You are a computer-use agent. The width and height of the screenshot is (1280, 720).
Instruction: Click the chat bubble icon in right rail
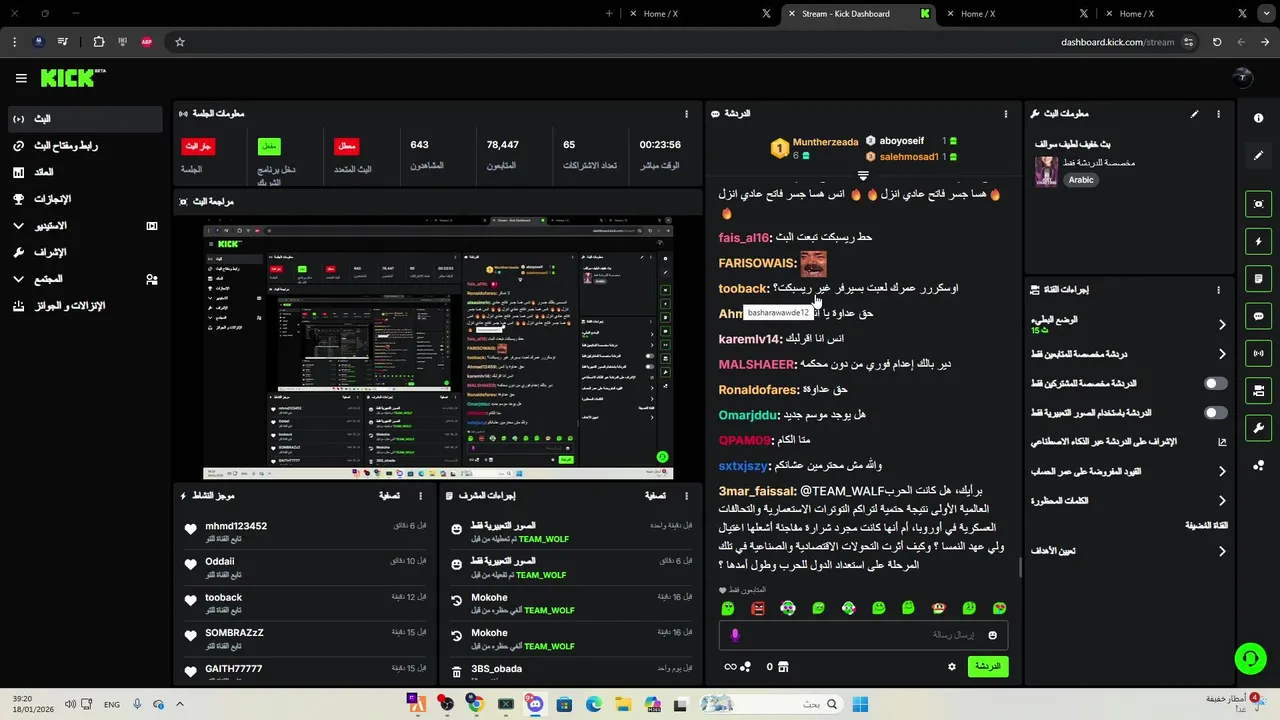click(1258, 316)
